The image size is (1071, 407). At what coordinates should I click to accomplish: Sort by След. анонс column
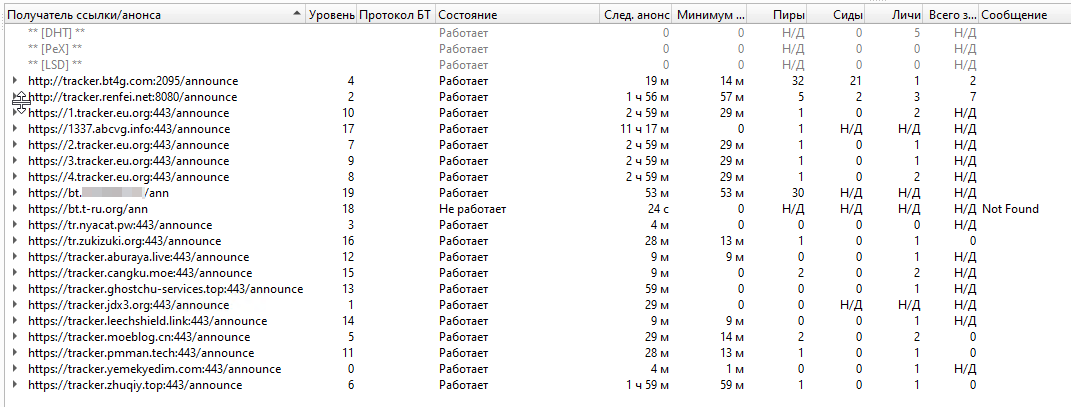[637, 16]
